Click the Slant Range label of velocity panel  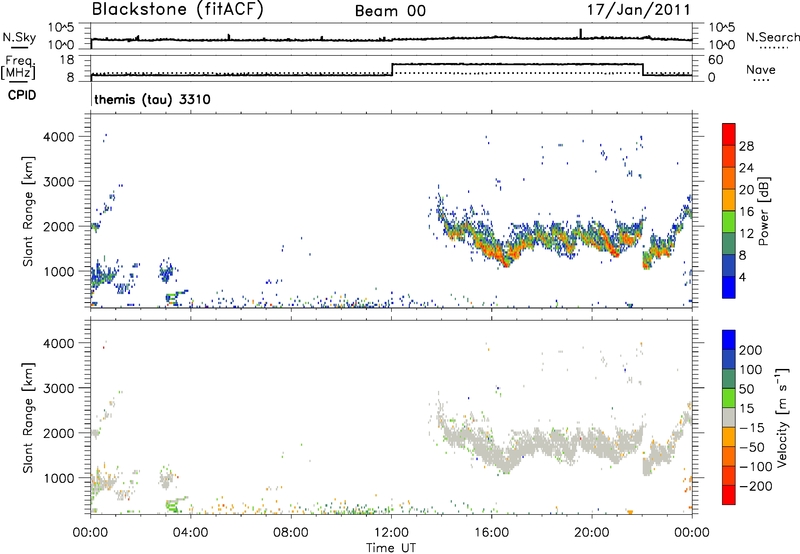pos(28,418)
